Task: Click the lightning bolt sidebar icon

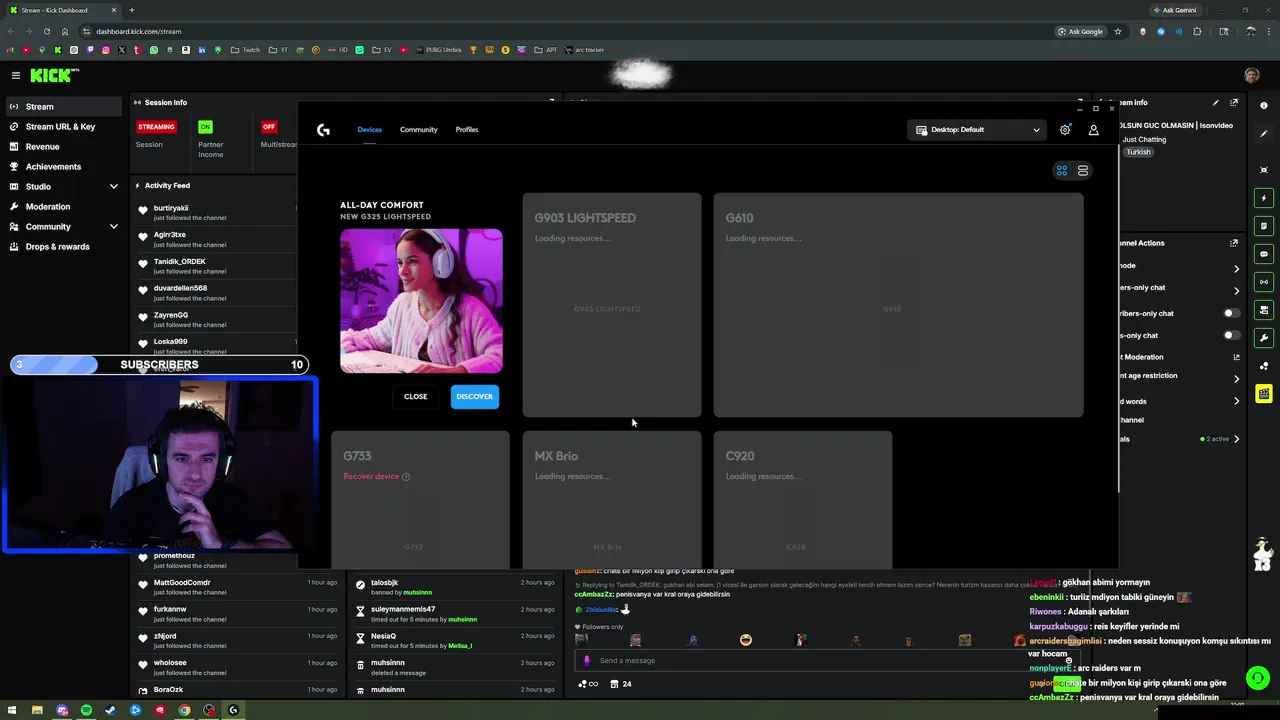Action: [x=1264, y=198]
